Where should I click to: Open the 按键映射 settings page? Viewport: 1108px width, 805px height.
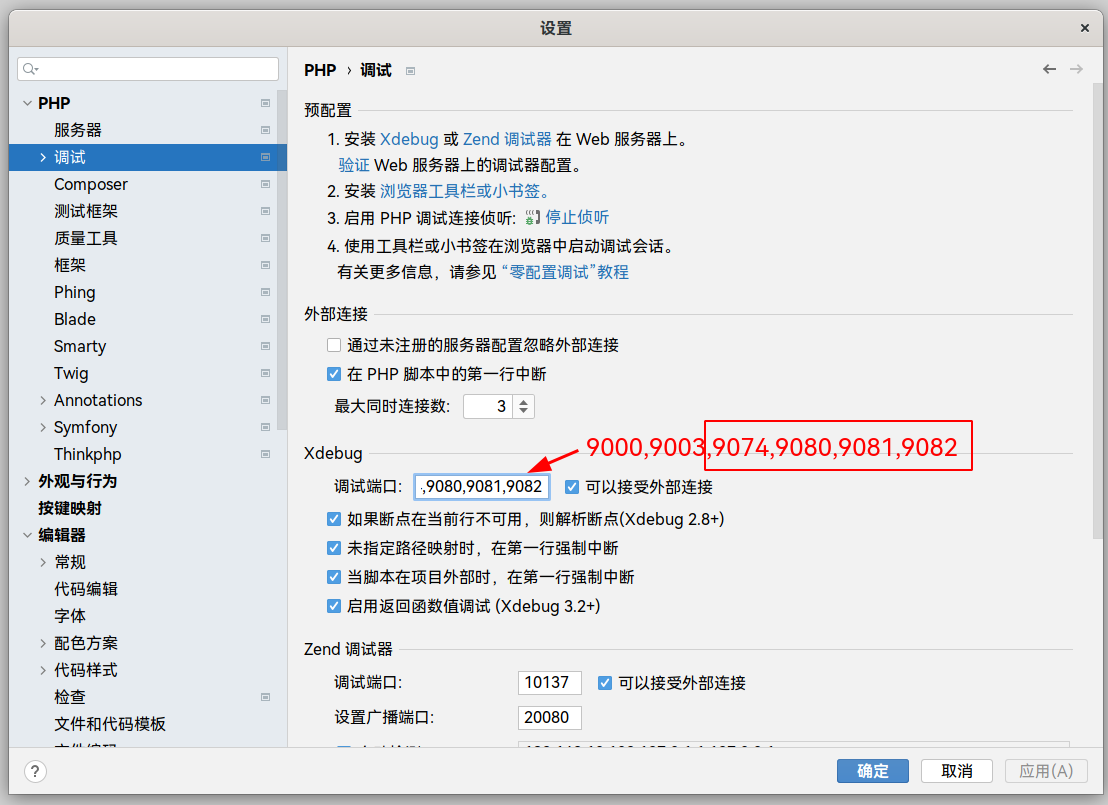pyautogui.click(x=70, y=508)
